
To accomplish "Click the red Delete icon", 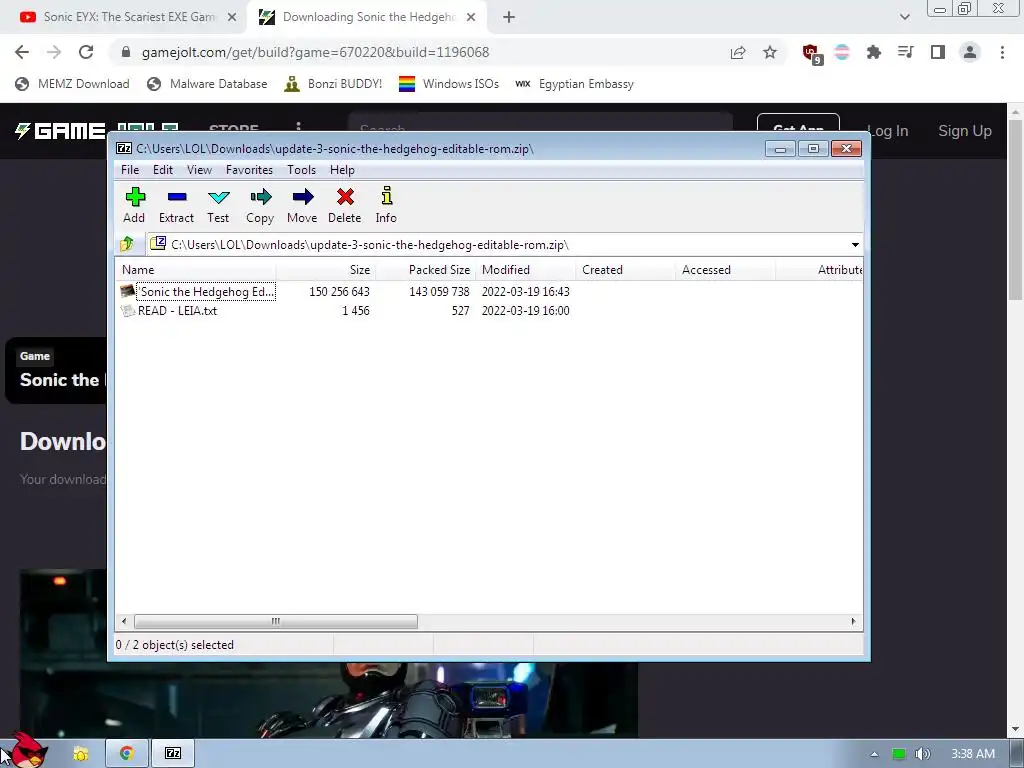I will click(345, 205).
